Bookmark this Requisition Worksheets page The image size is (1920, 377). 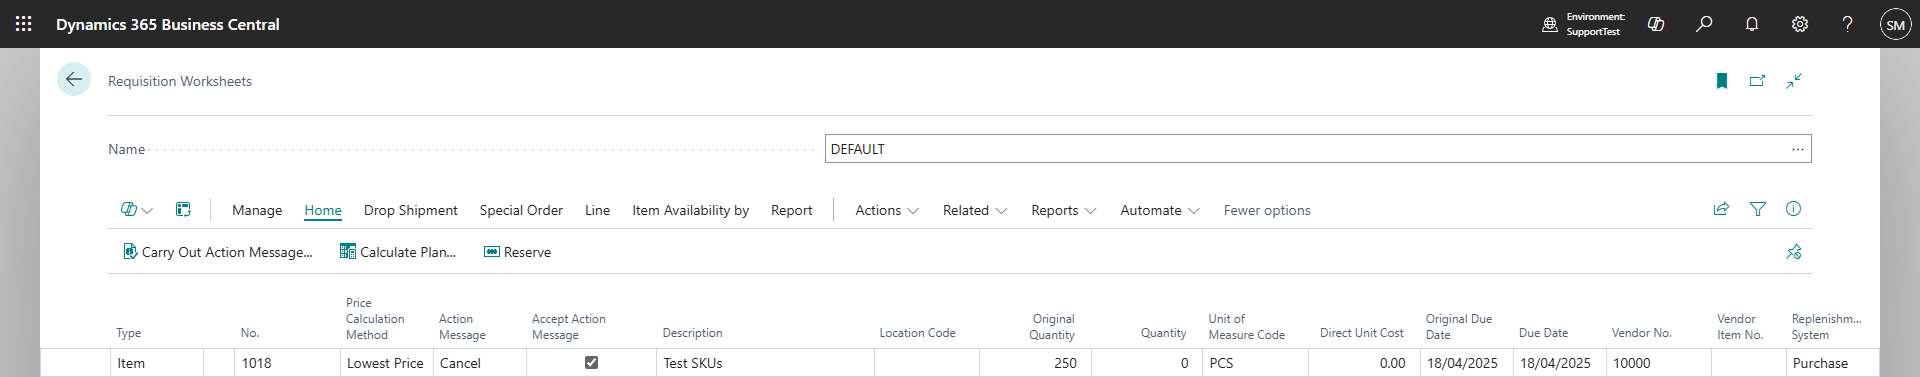(1722, 81)
